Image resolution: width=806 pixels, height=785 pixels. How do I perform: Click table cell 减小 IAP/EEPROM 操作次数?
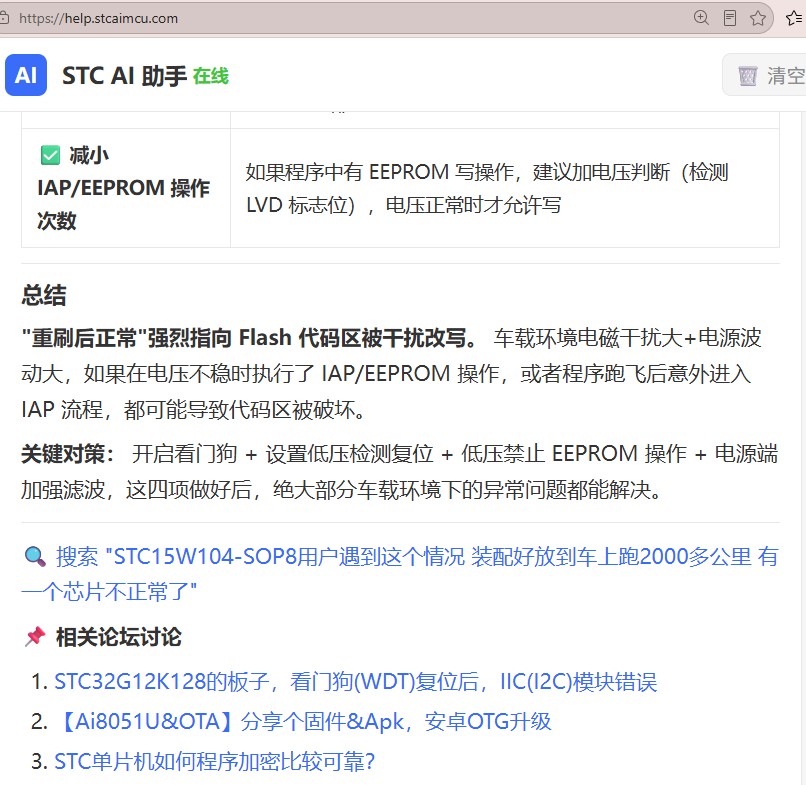pos(126,188)
